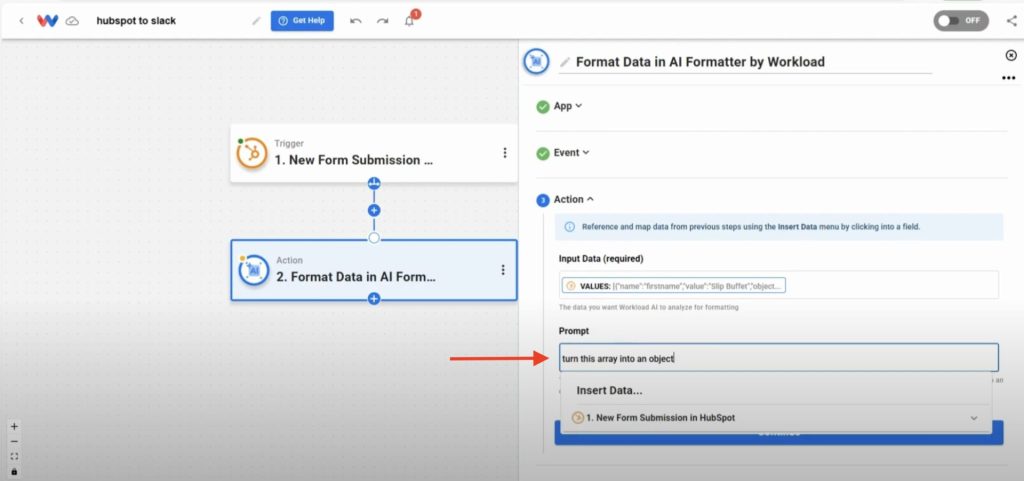Add a step below the action
Image resolution: width=1024 pixels, height=481 pixels.
[x=374, y=299]
